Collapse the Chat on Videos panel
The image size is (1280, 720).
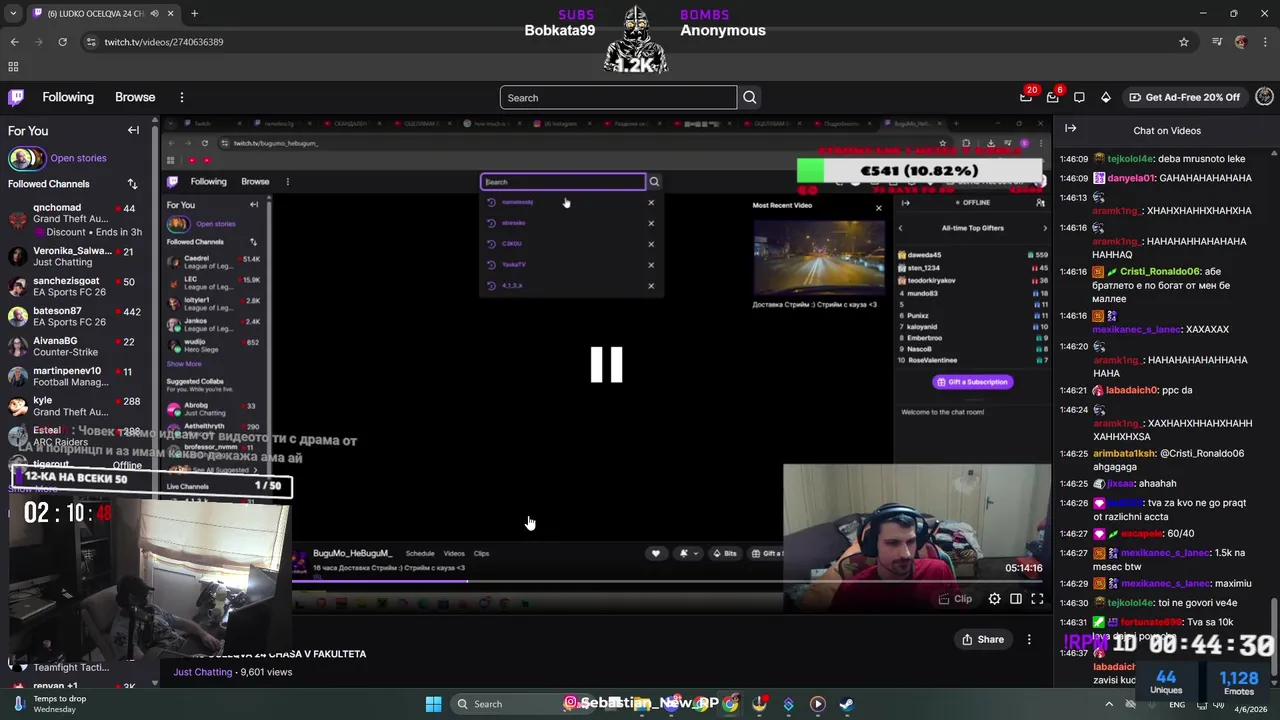coord(1070,129)
